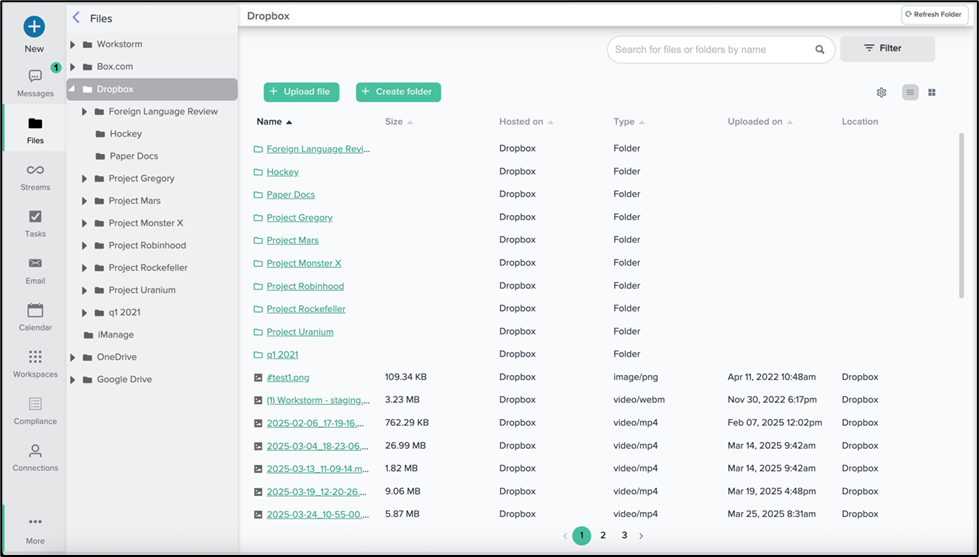Open the Compliance section
Screen dimensions: 979x557
tap(35, 411)
